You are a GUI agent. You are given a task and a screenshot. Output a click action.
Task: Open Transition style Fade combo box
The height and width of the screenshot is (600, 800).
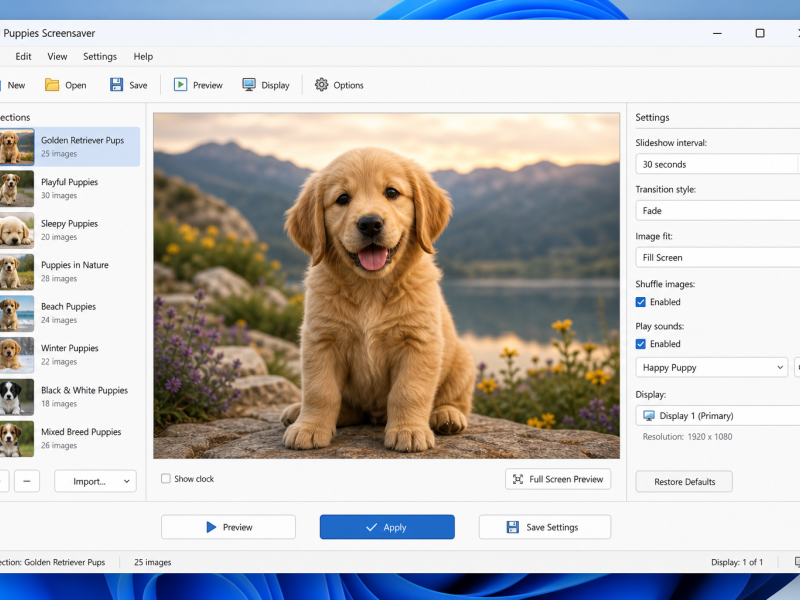click(x=717, y=211)
